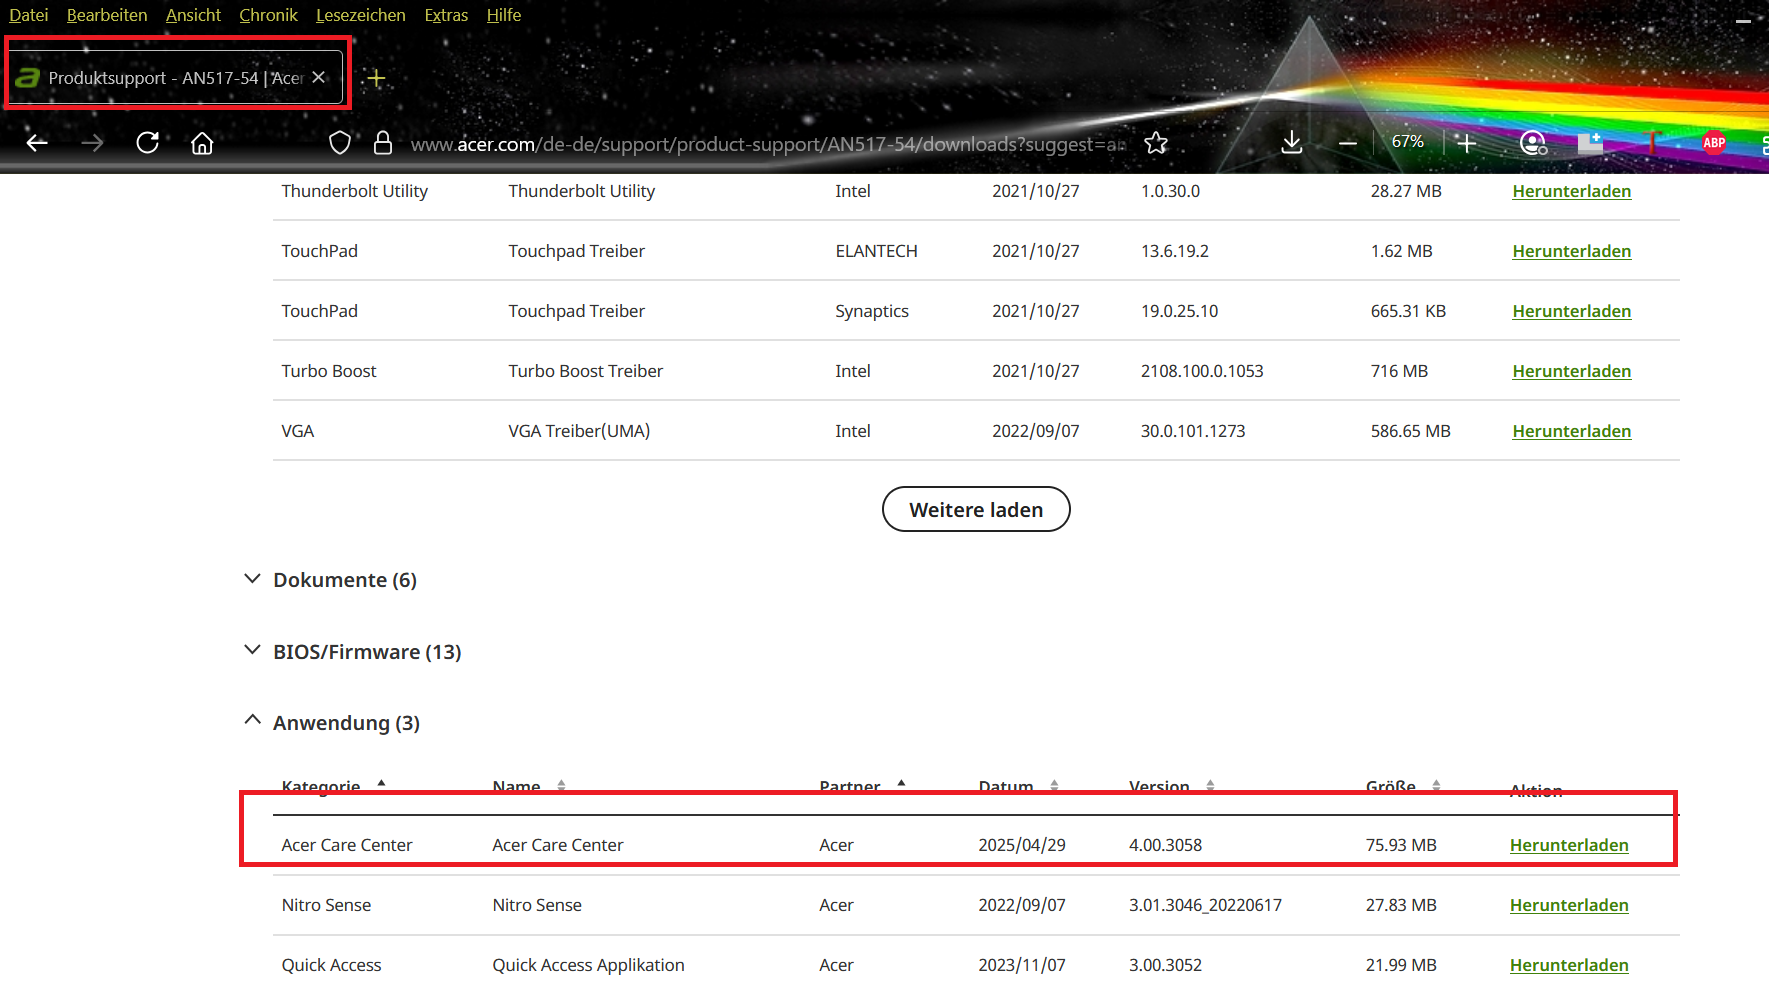1769x985 pixels.
Task: Download the VGA Treiber(UMA)
Action: tap(1571, 431)
